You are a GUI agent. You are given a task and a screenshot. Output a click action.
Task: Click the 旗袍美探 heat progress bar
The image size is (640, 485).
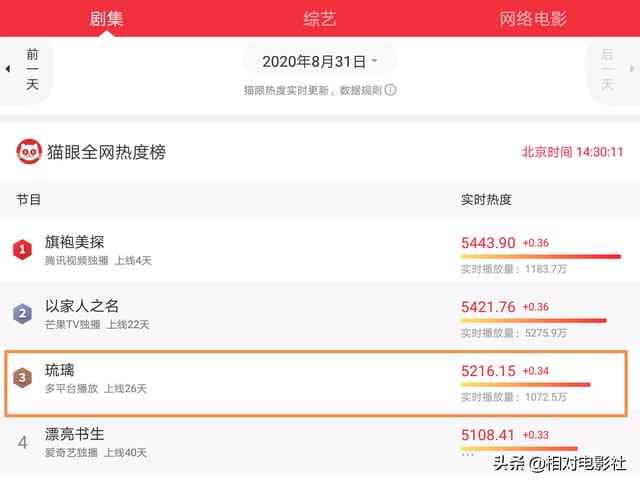[541, 257]
